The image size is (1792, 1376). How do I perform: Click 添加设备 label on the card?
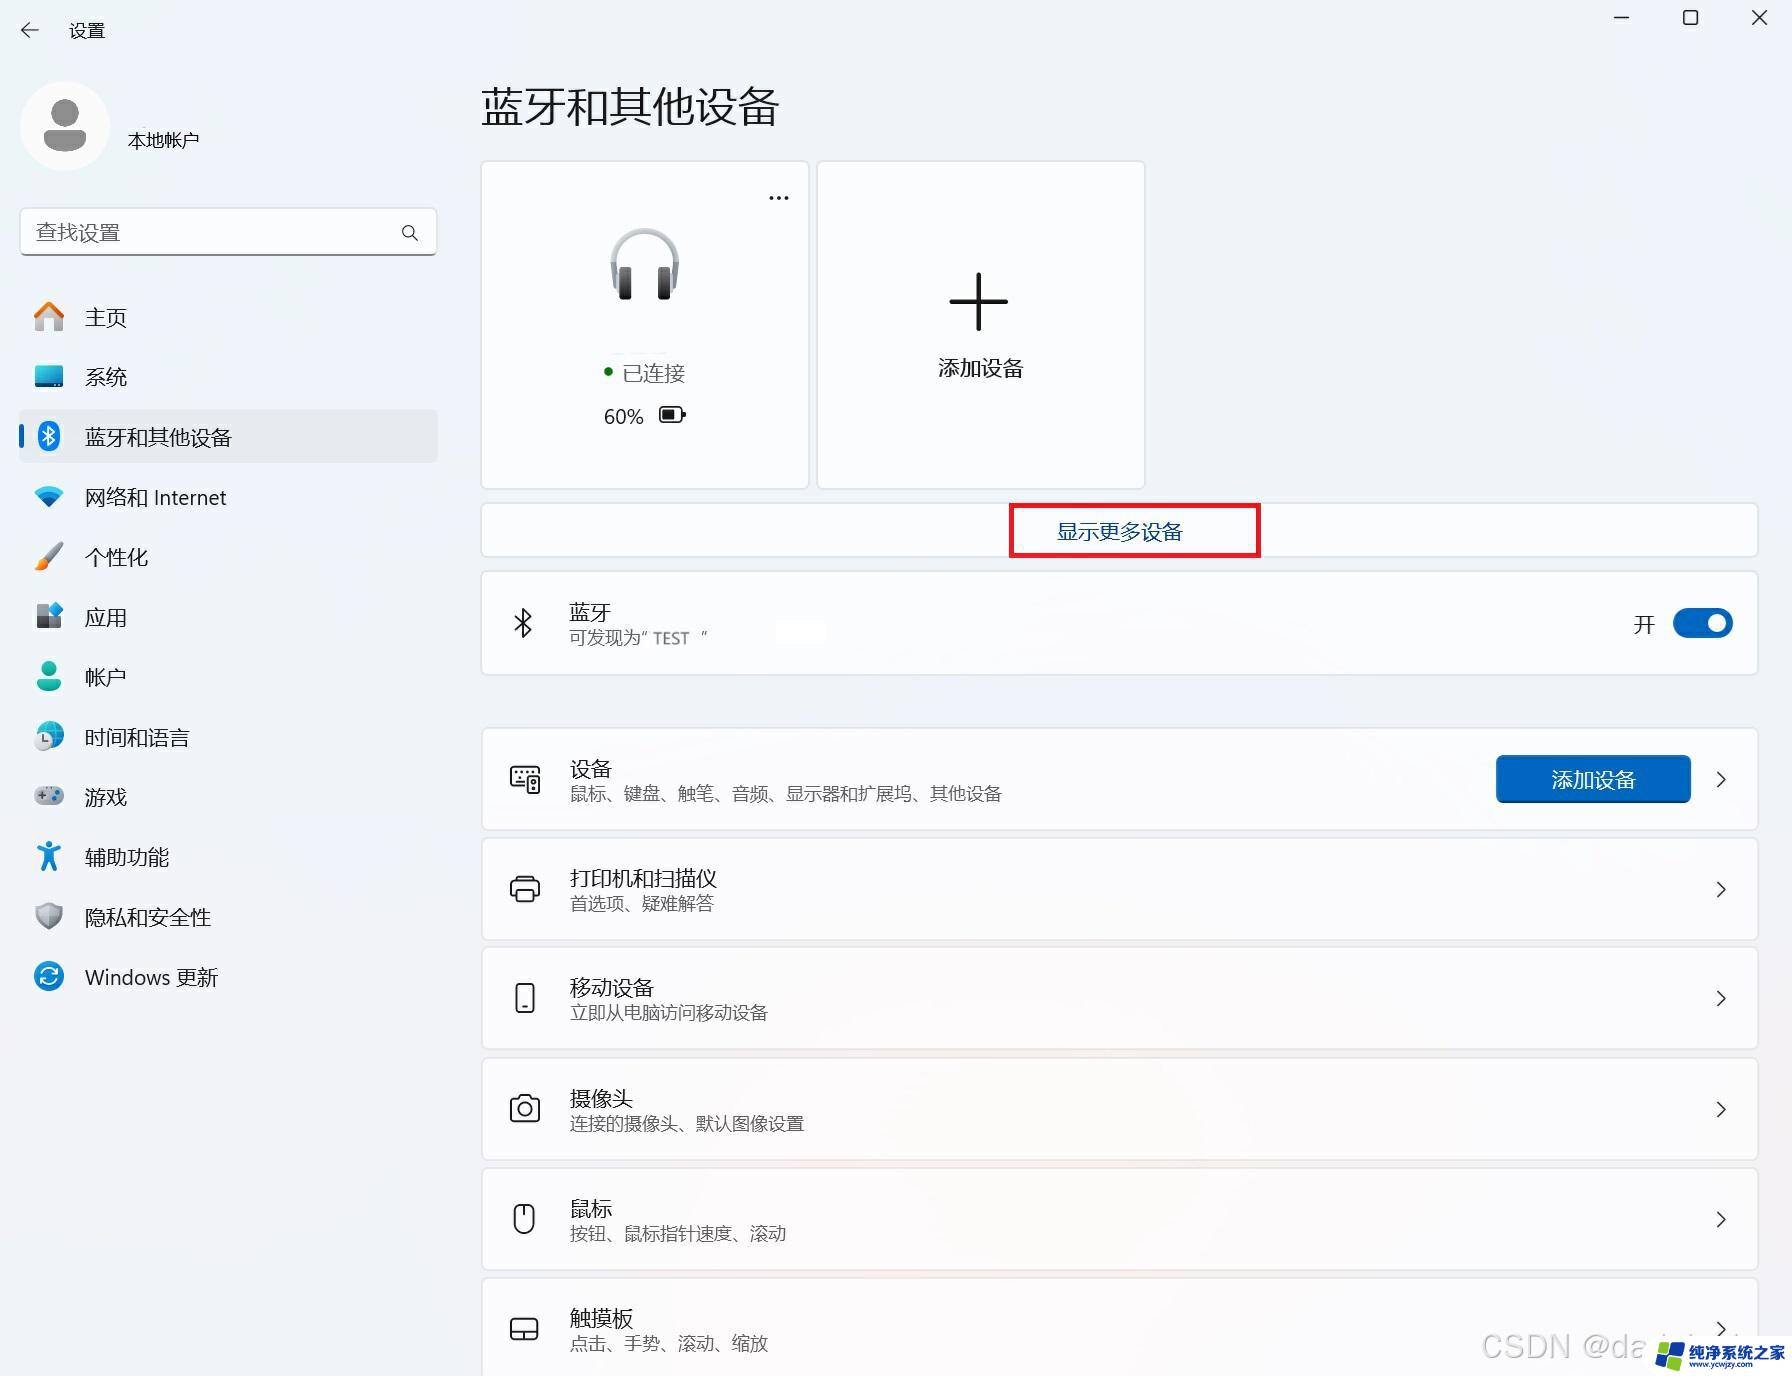(x=981, y=368)
